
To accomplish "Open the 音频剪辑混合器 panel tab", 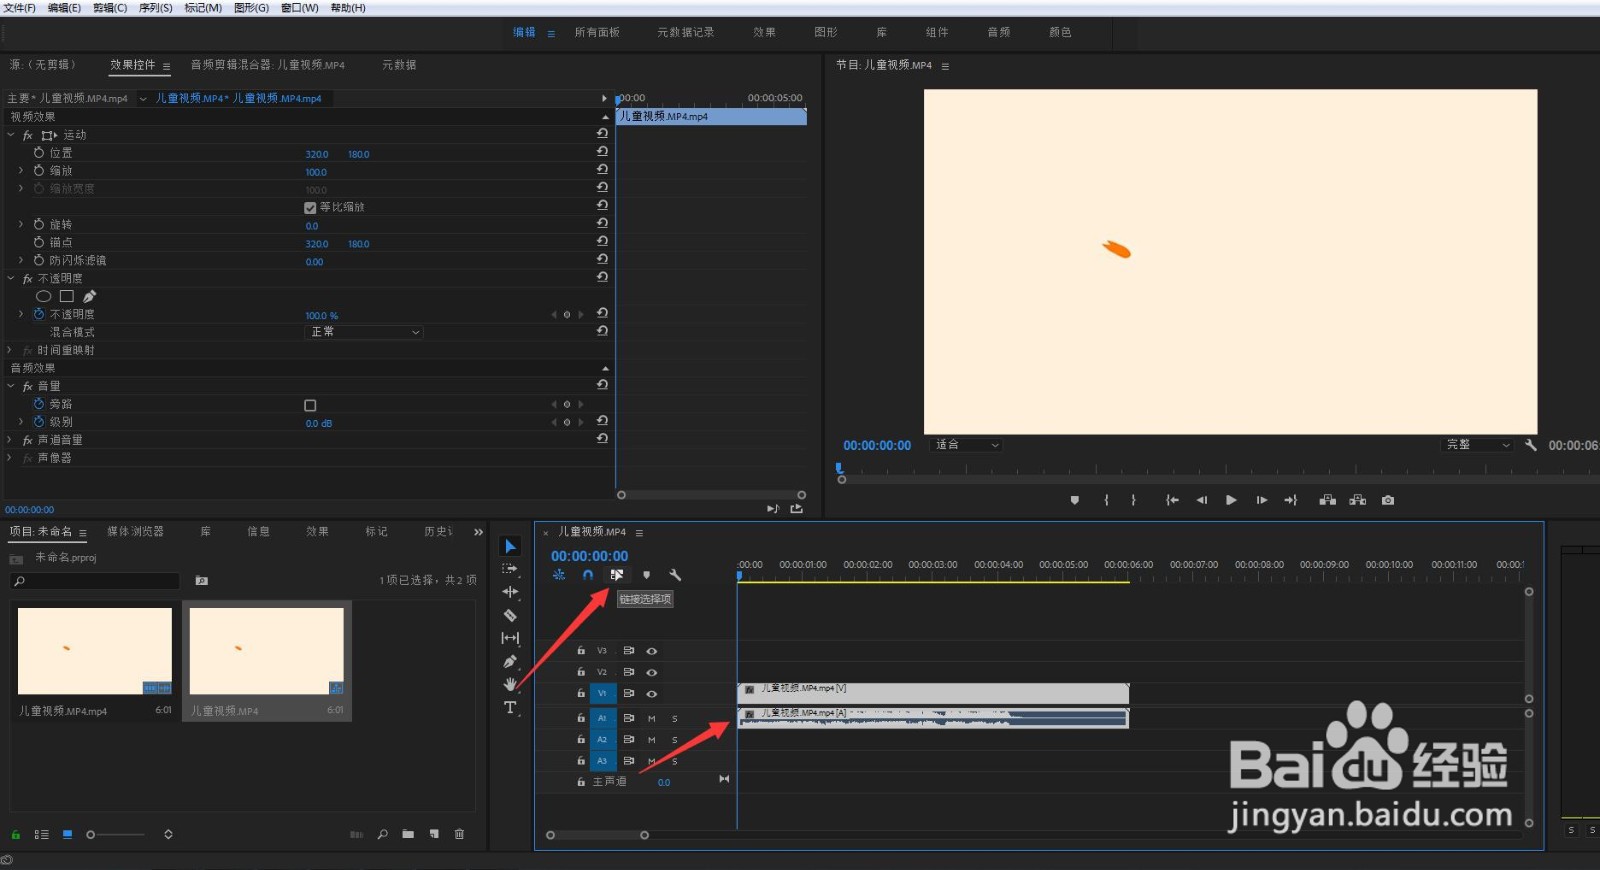I will click(268, 65).
